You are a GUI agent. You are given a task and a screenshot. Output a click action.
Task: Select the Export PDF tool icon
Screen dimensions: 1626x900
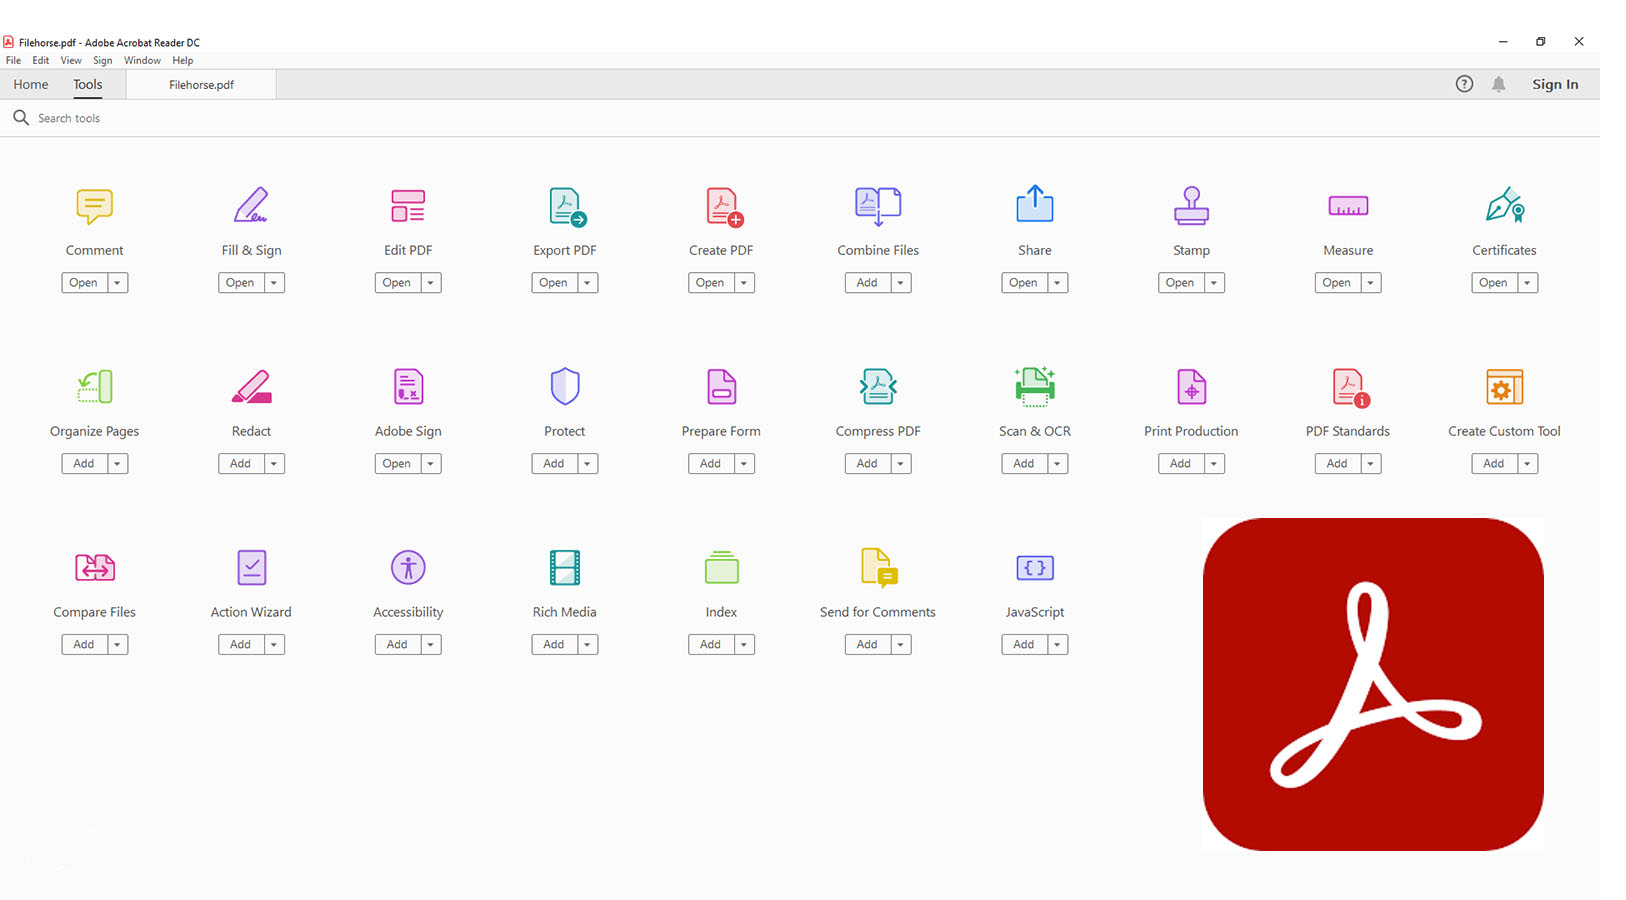[564, 206]
